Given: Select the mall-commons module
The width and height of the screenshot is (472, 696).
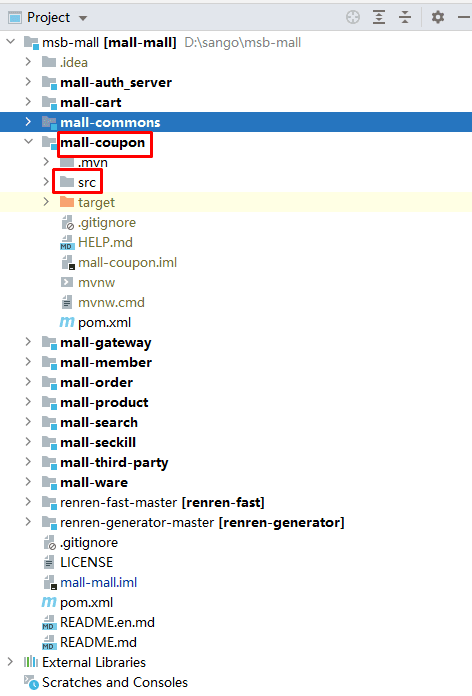Looking at the screenshot, I should tap(236, 122).
